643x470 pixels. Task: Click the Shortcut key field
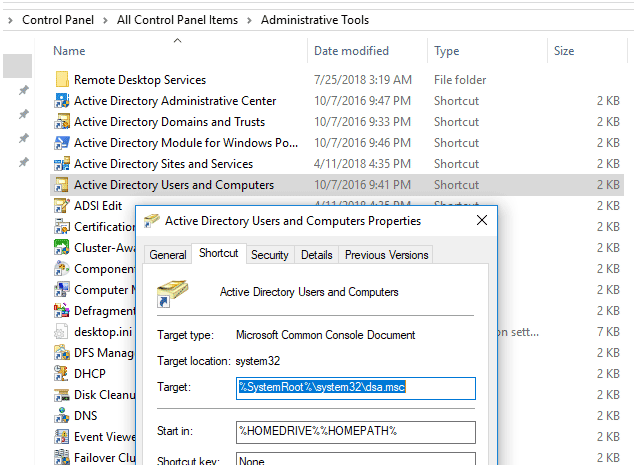click(x=356, y=459)
